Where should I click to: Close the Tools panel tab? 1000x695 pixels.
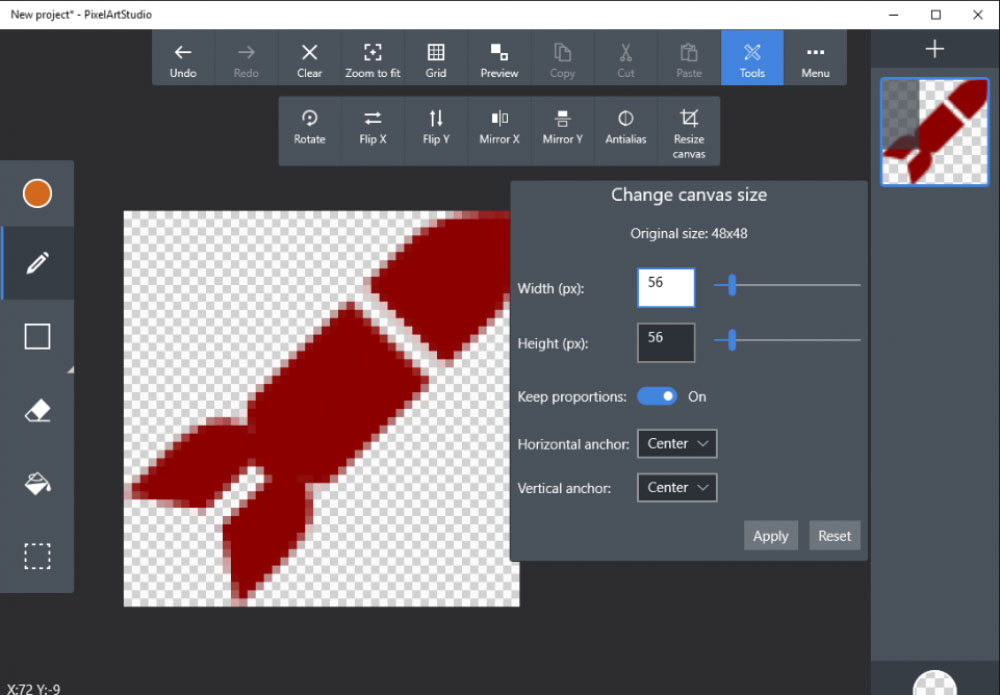752,58
